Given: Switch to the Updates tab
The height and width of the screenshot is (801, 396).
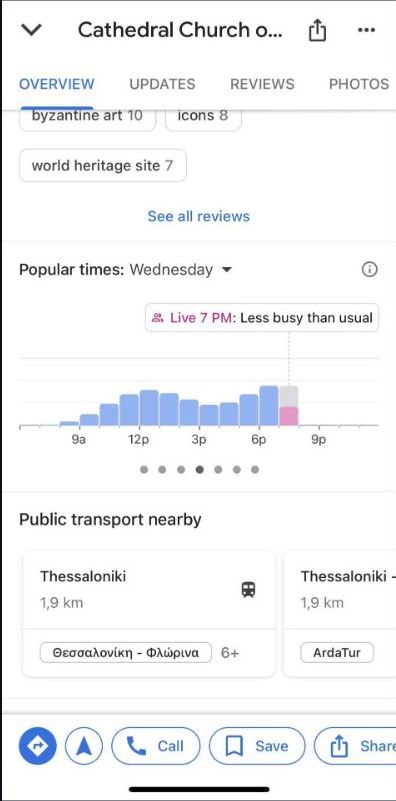Looking at the screenshot, I should [x=162, y=84].
